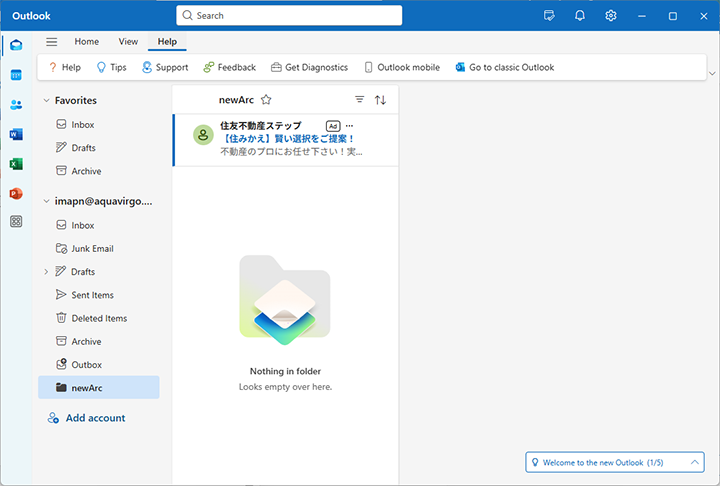The height and width of the screenshot is (486, 720).
Task: Open the account's Archive folder
Action: coord(99,341)
